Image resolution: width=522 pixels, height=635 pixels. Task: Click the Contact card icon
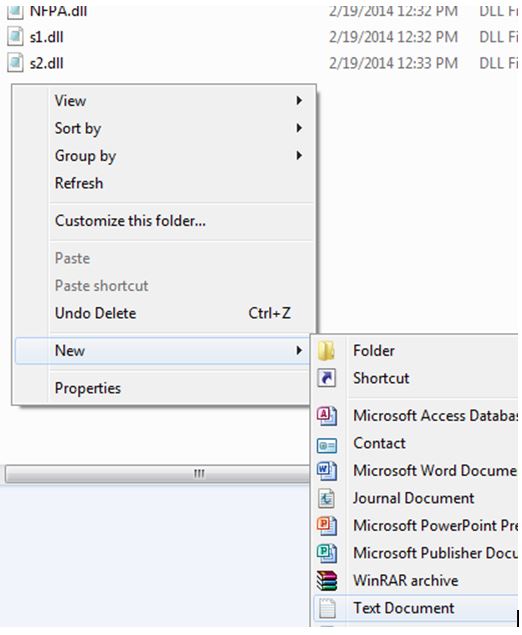tap(326, 445)
